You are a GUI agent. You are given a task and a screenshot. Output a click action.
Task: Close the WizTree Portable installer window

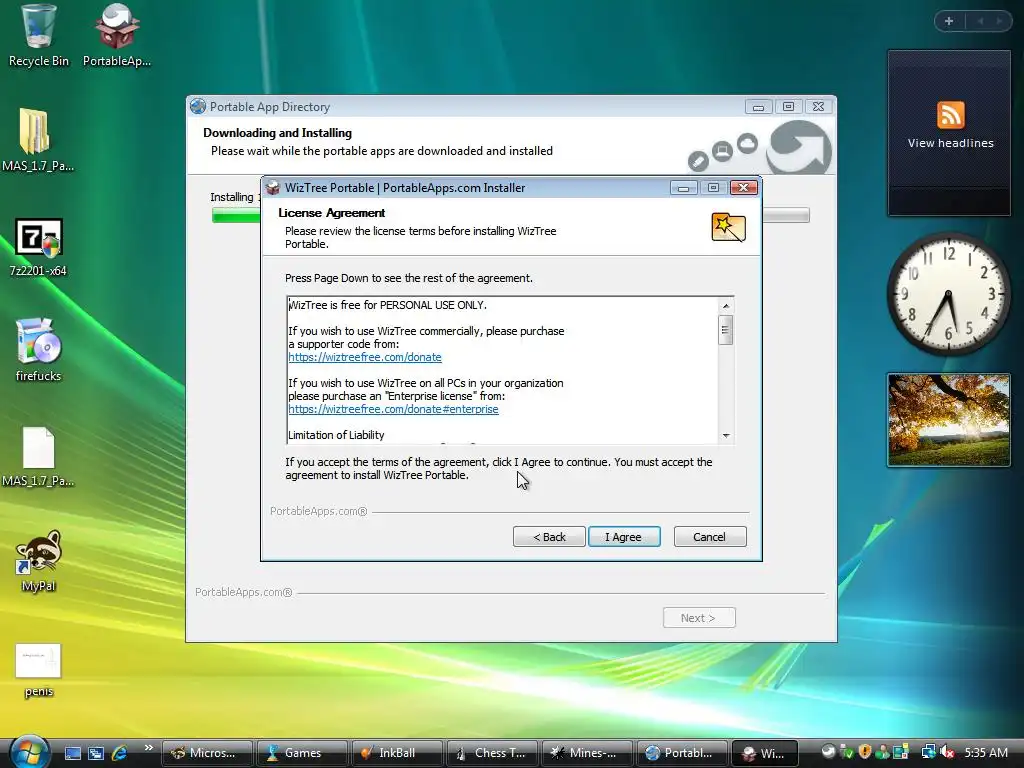coord(743,188)
